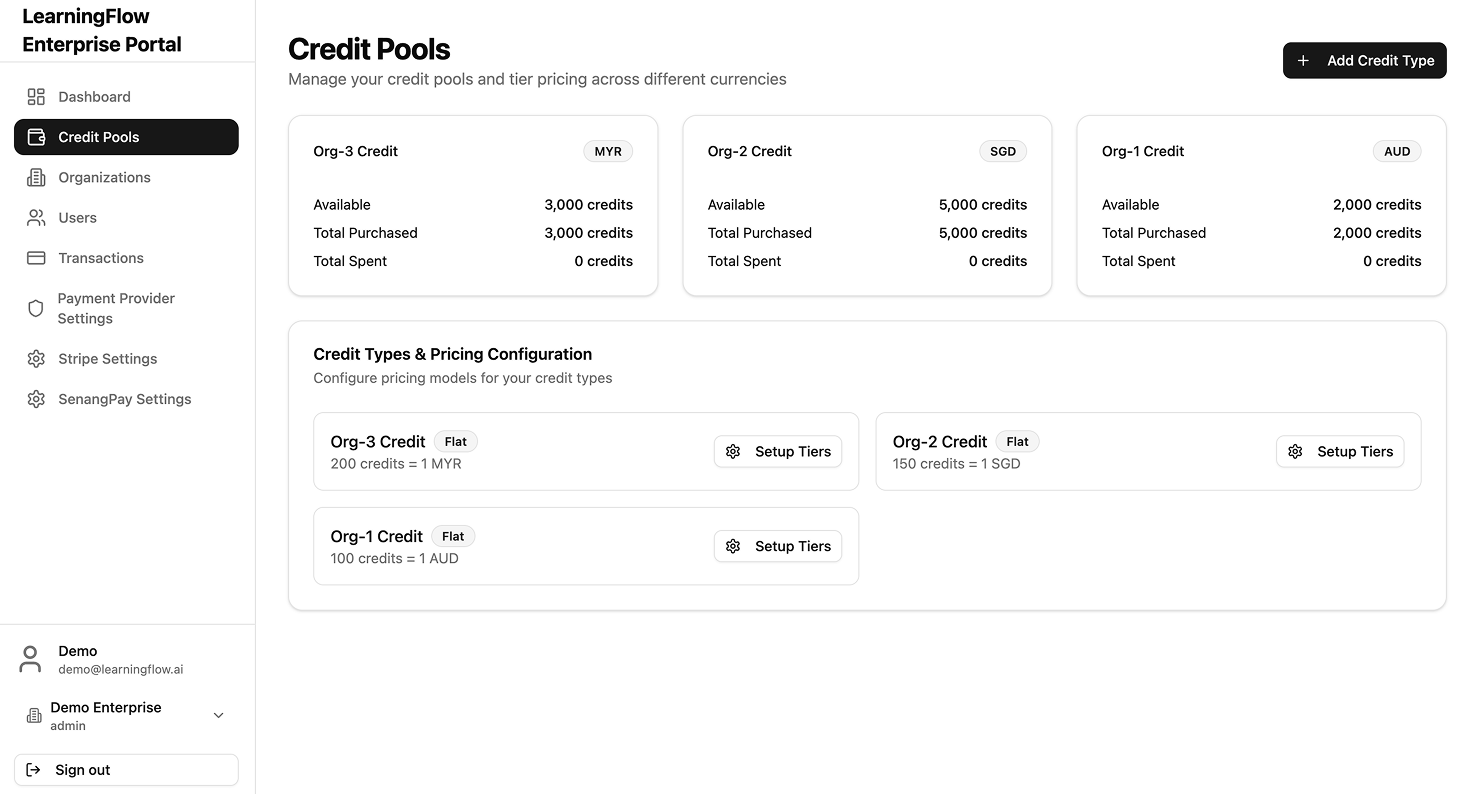Click the MYR currency badge on Org-3 Credit

pyautogui.click(x=608, y=151)
